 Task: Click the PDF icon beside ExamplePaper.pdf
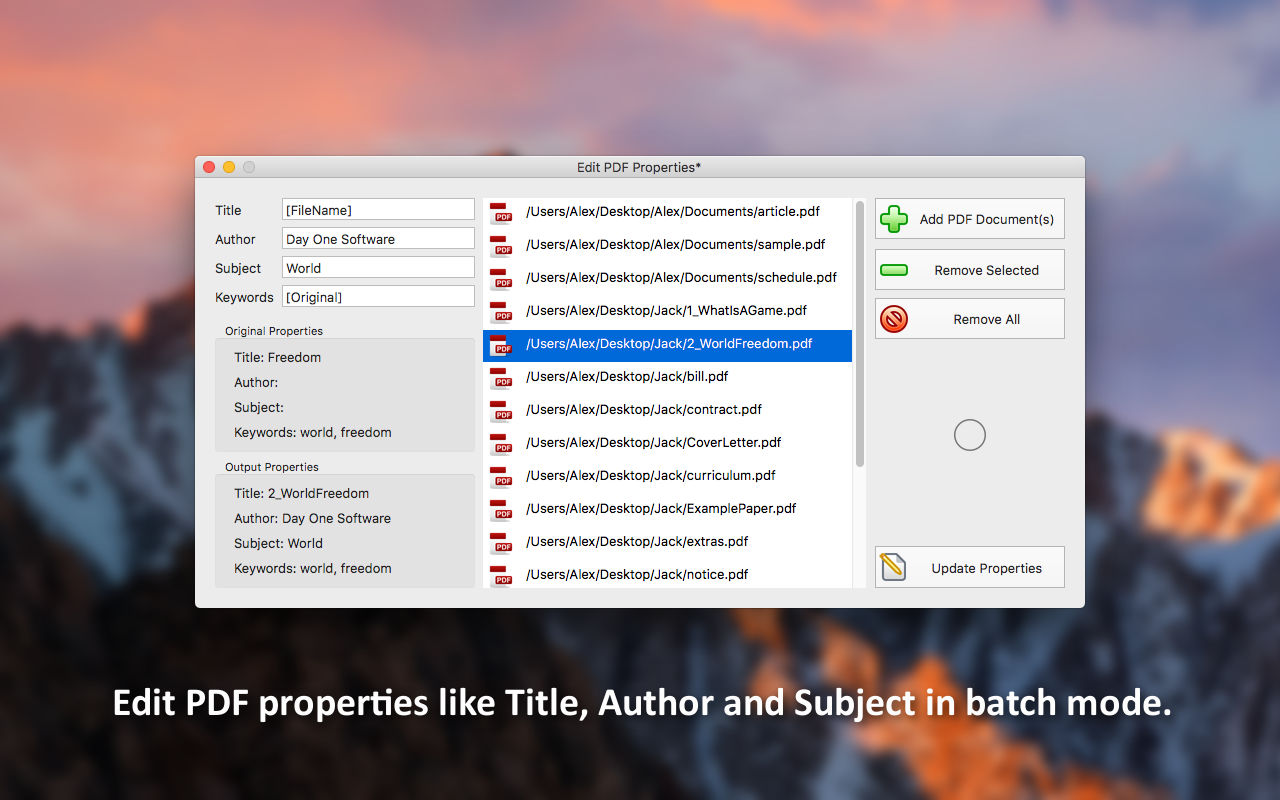point(501,509)
